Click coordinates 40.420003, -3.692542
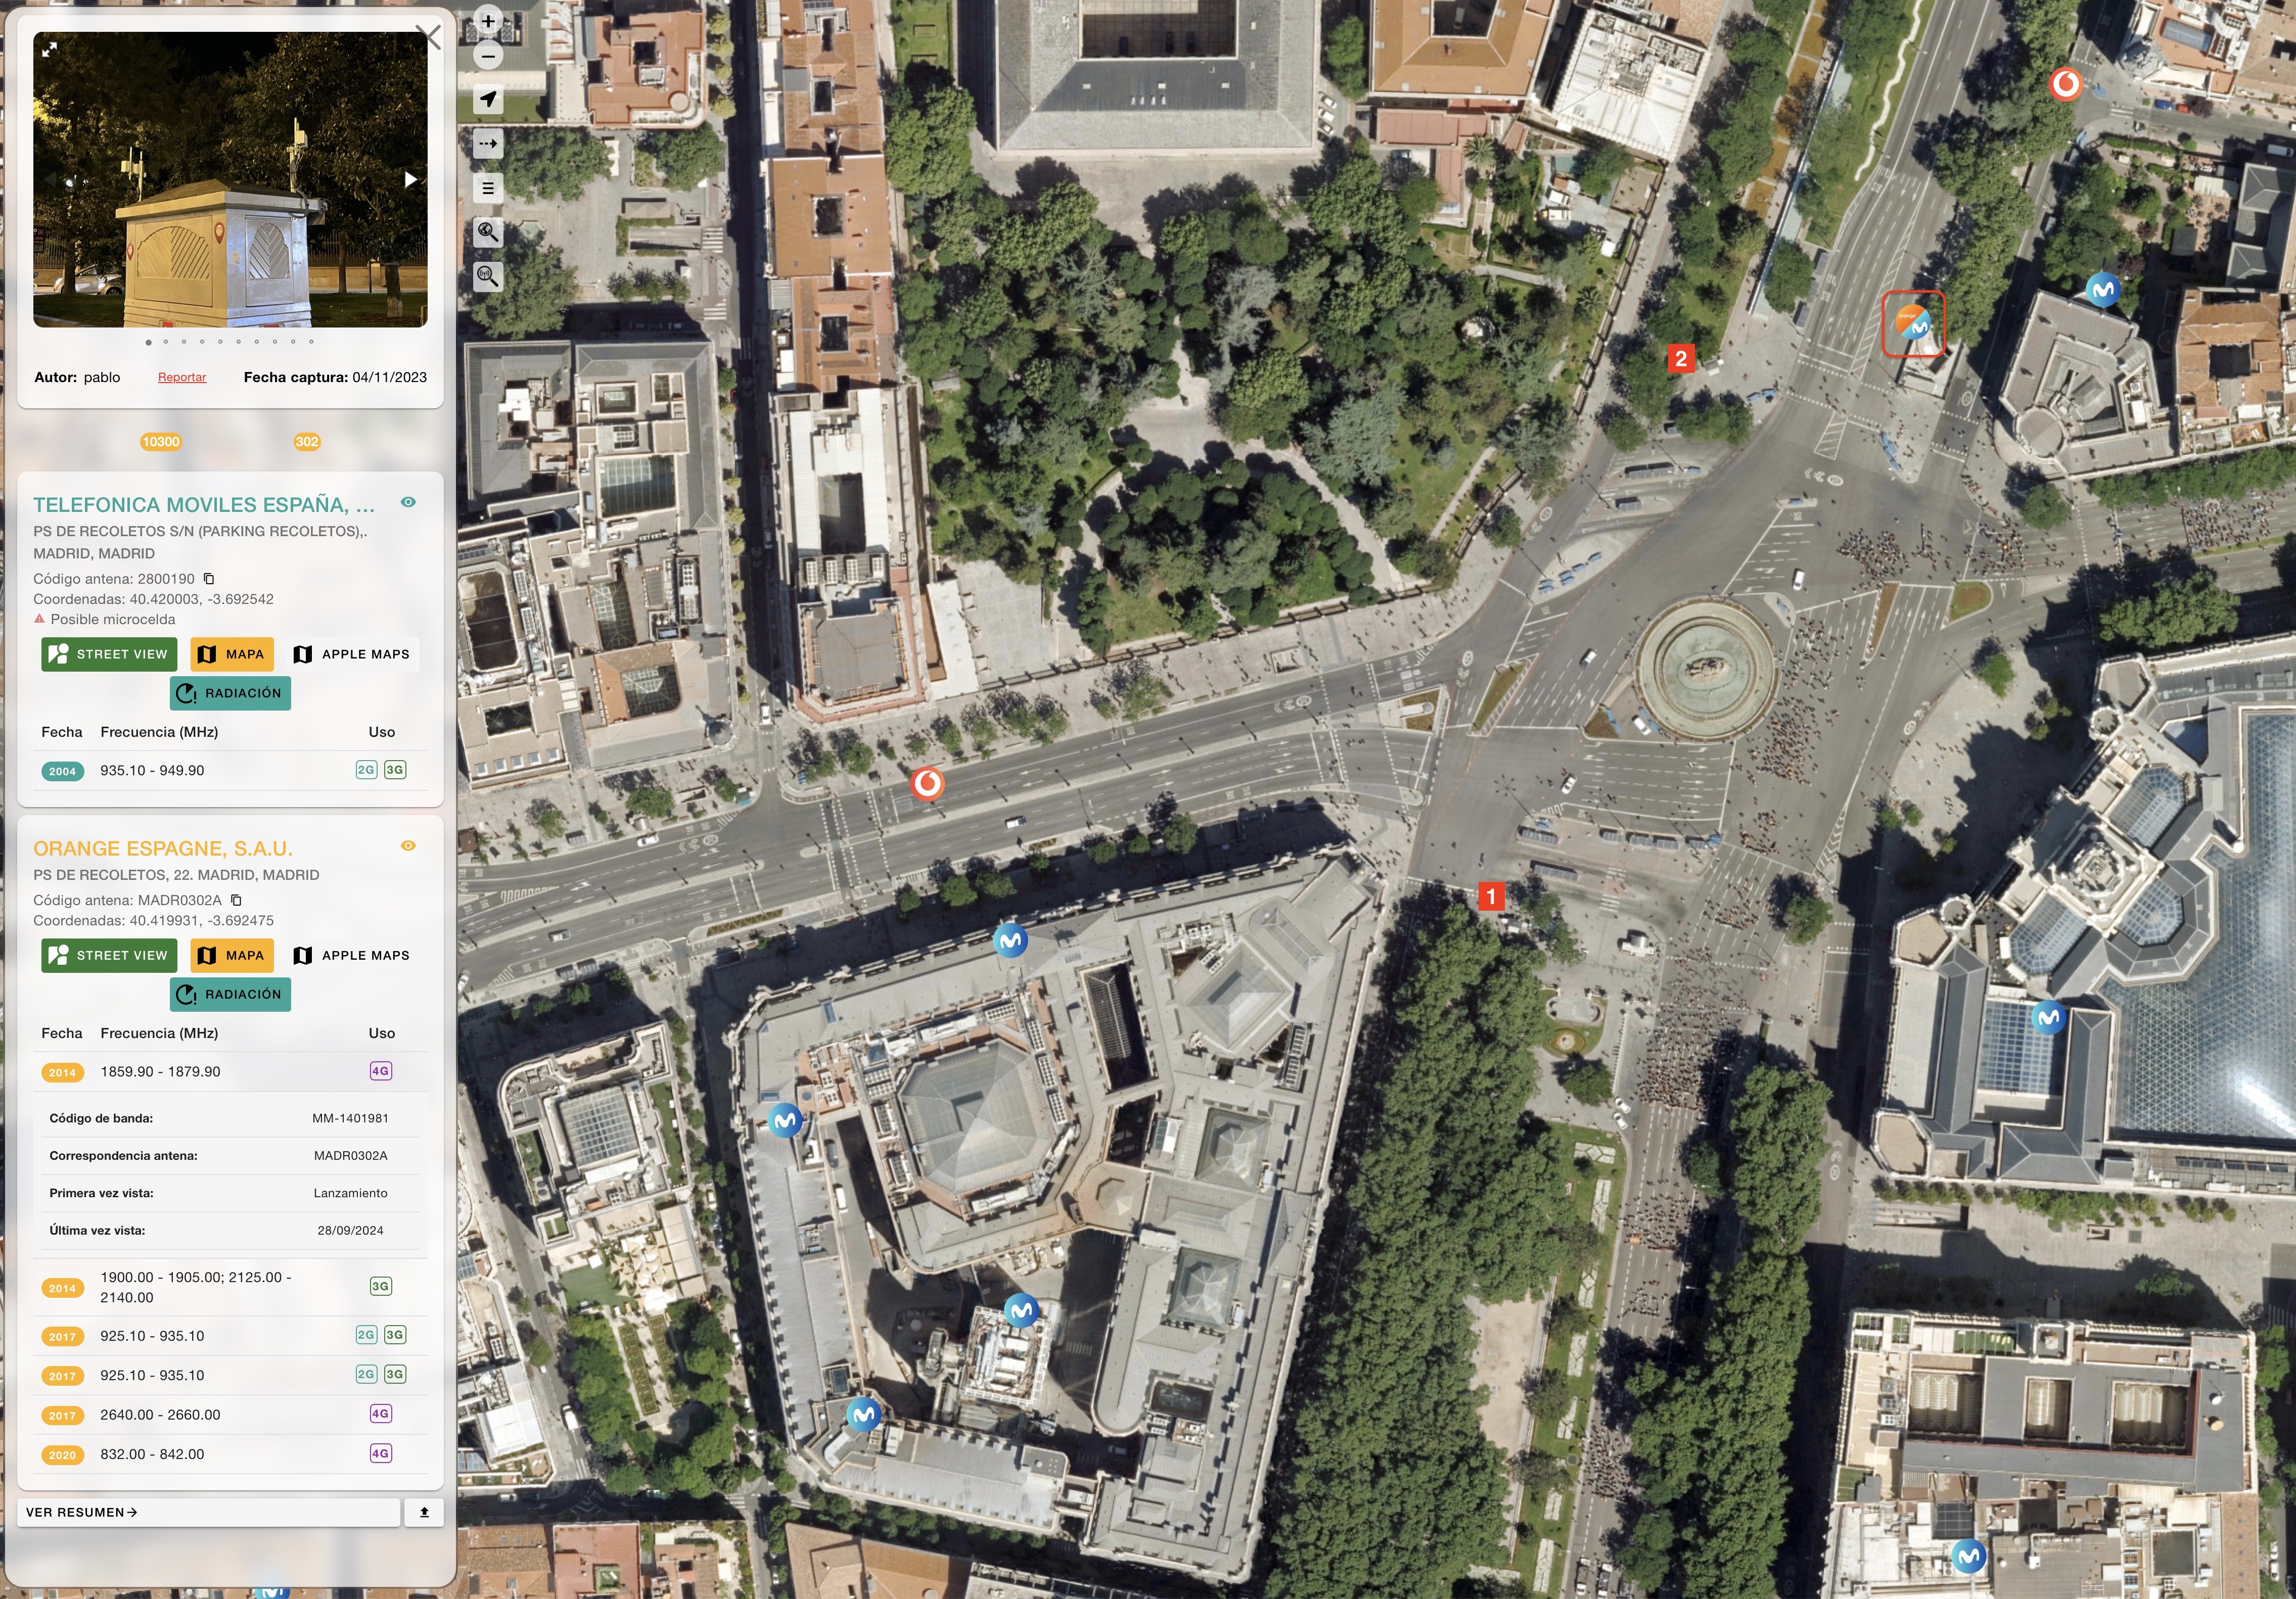This screenshot has height=1599, width=2296. [201, 599]
